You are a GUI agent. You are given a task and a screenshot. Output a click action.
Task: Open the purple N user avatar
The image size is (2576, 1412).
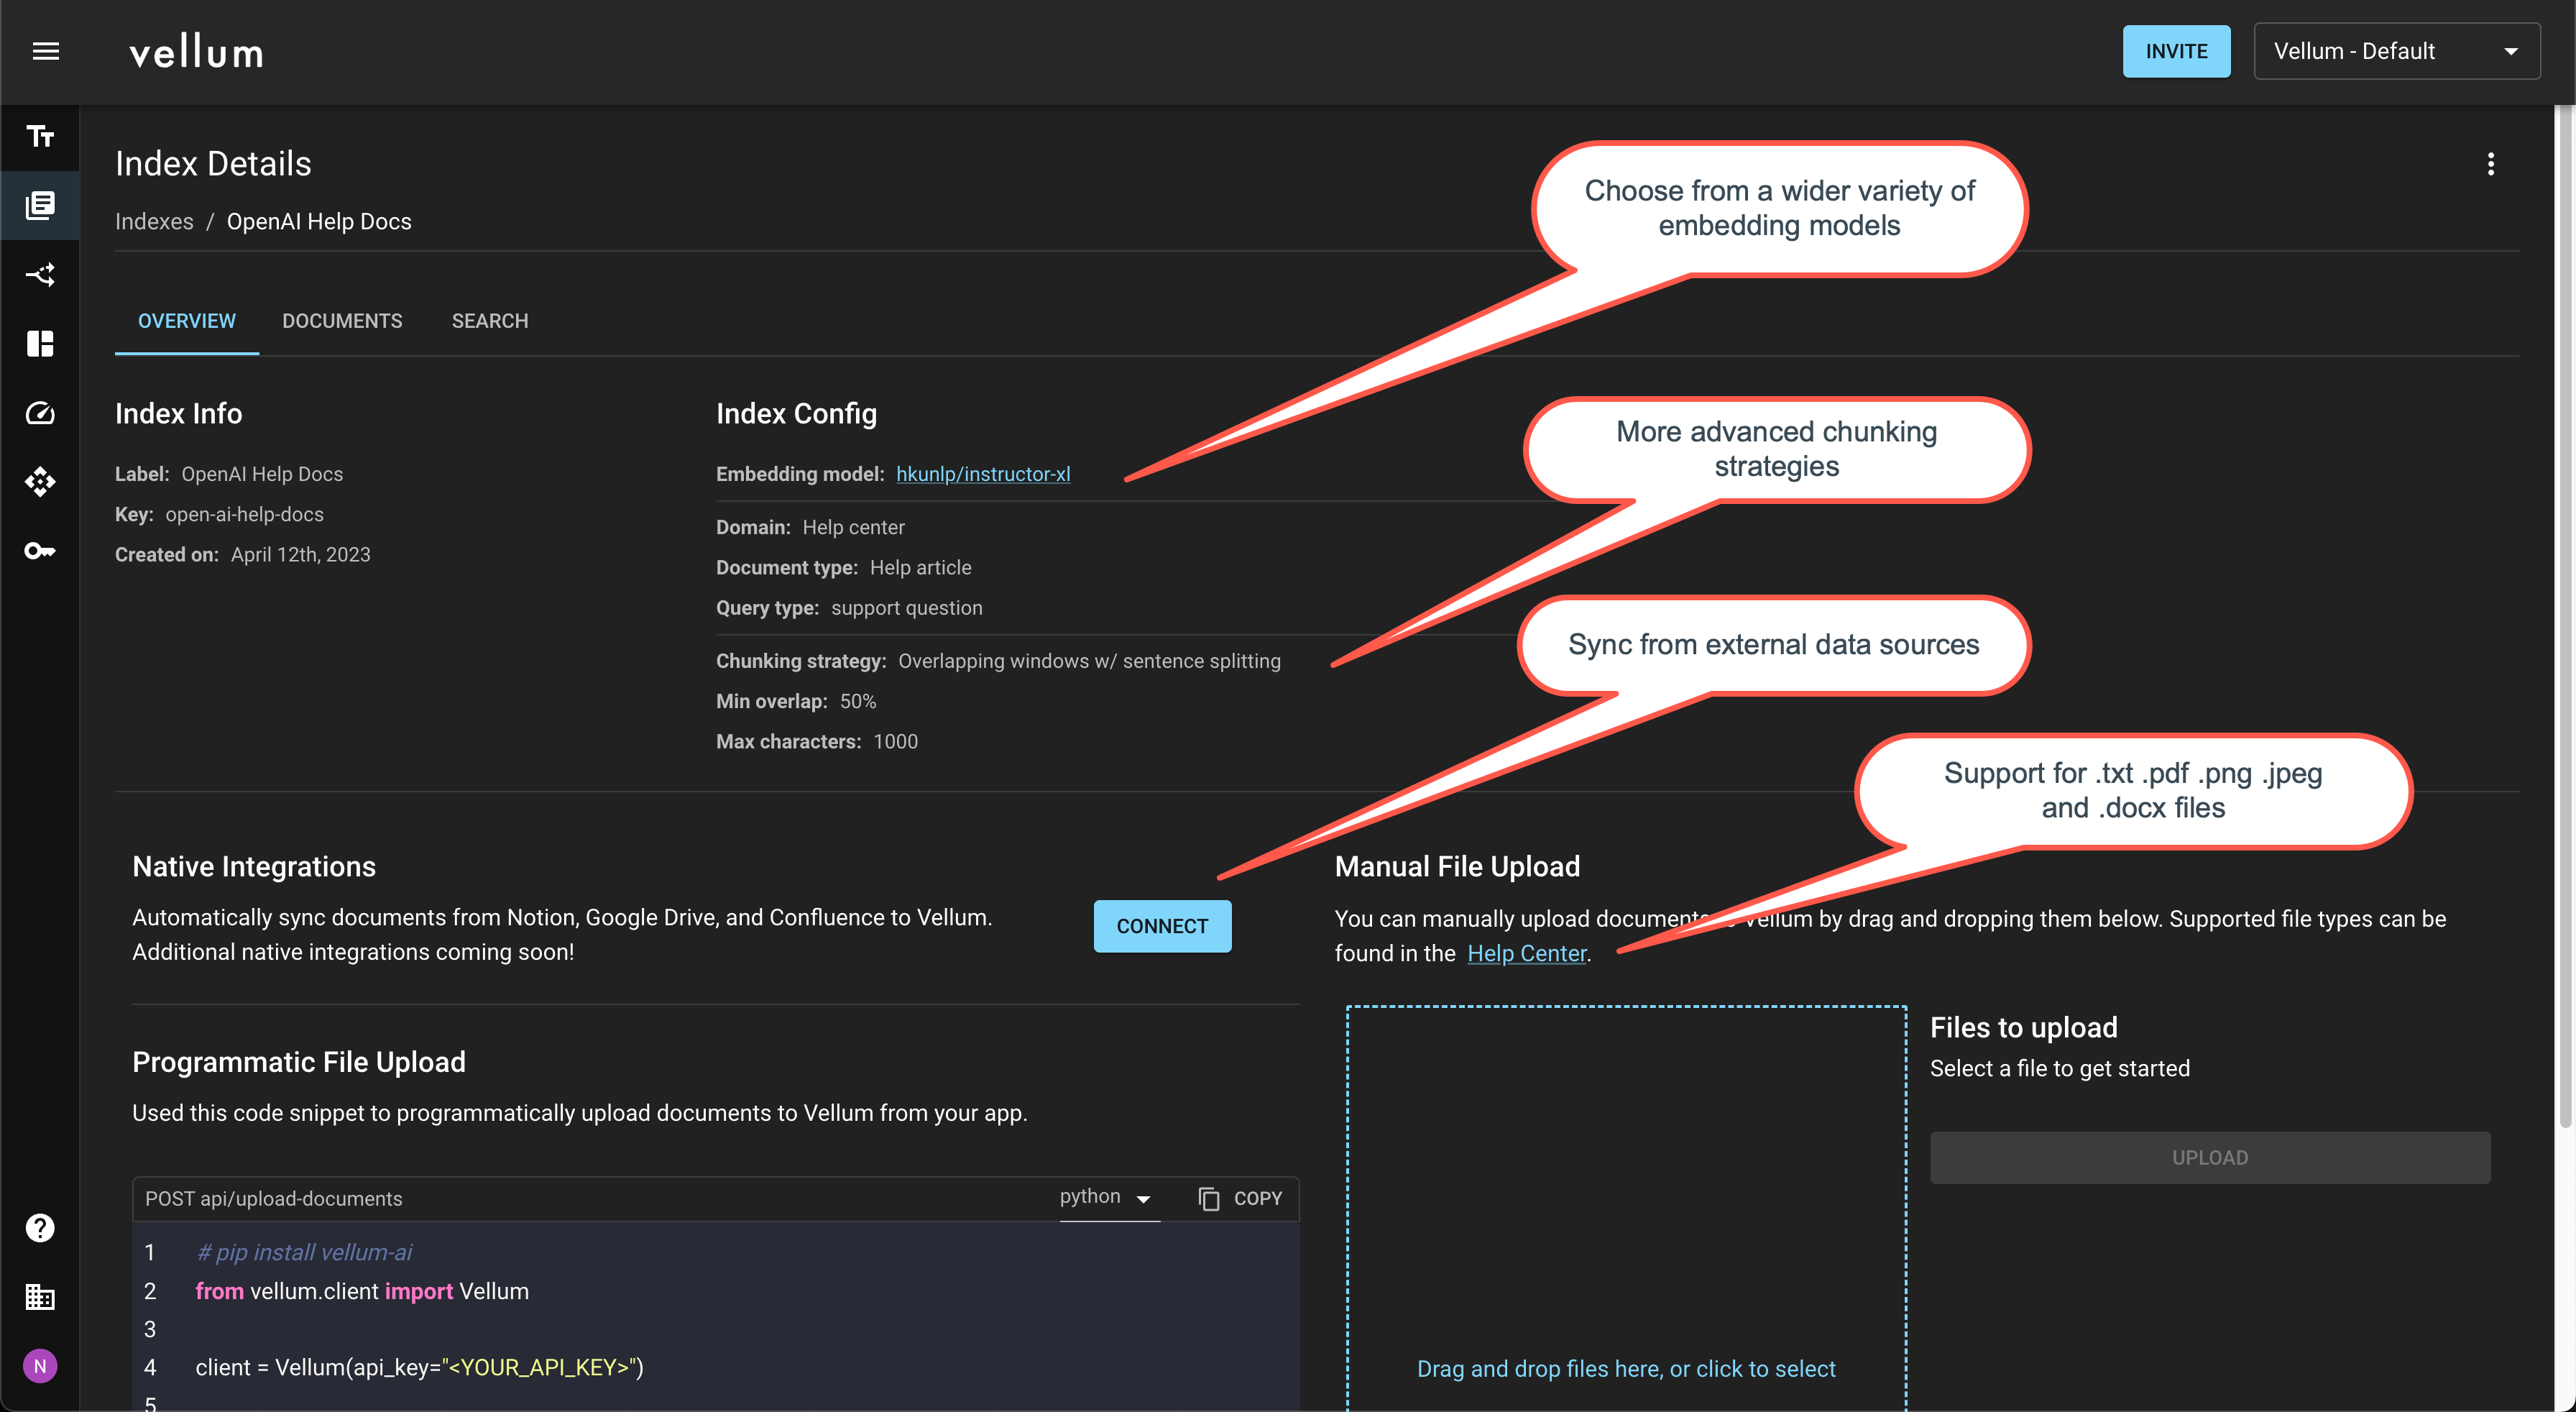pyautogui.click(x=40, y=1366)
